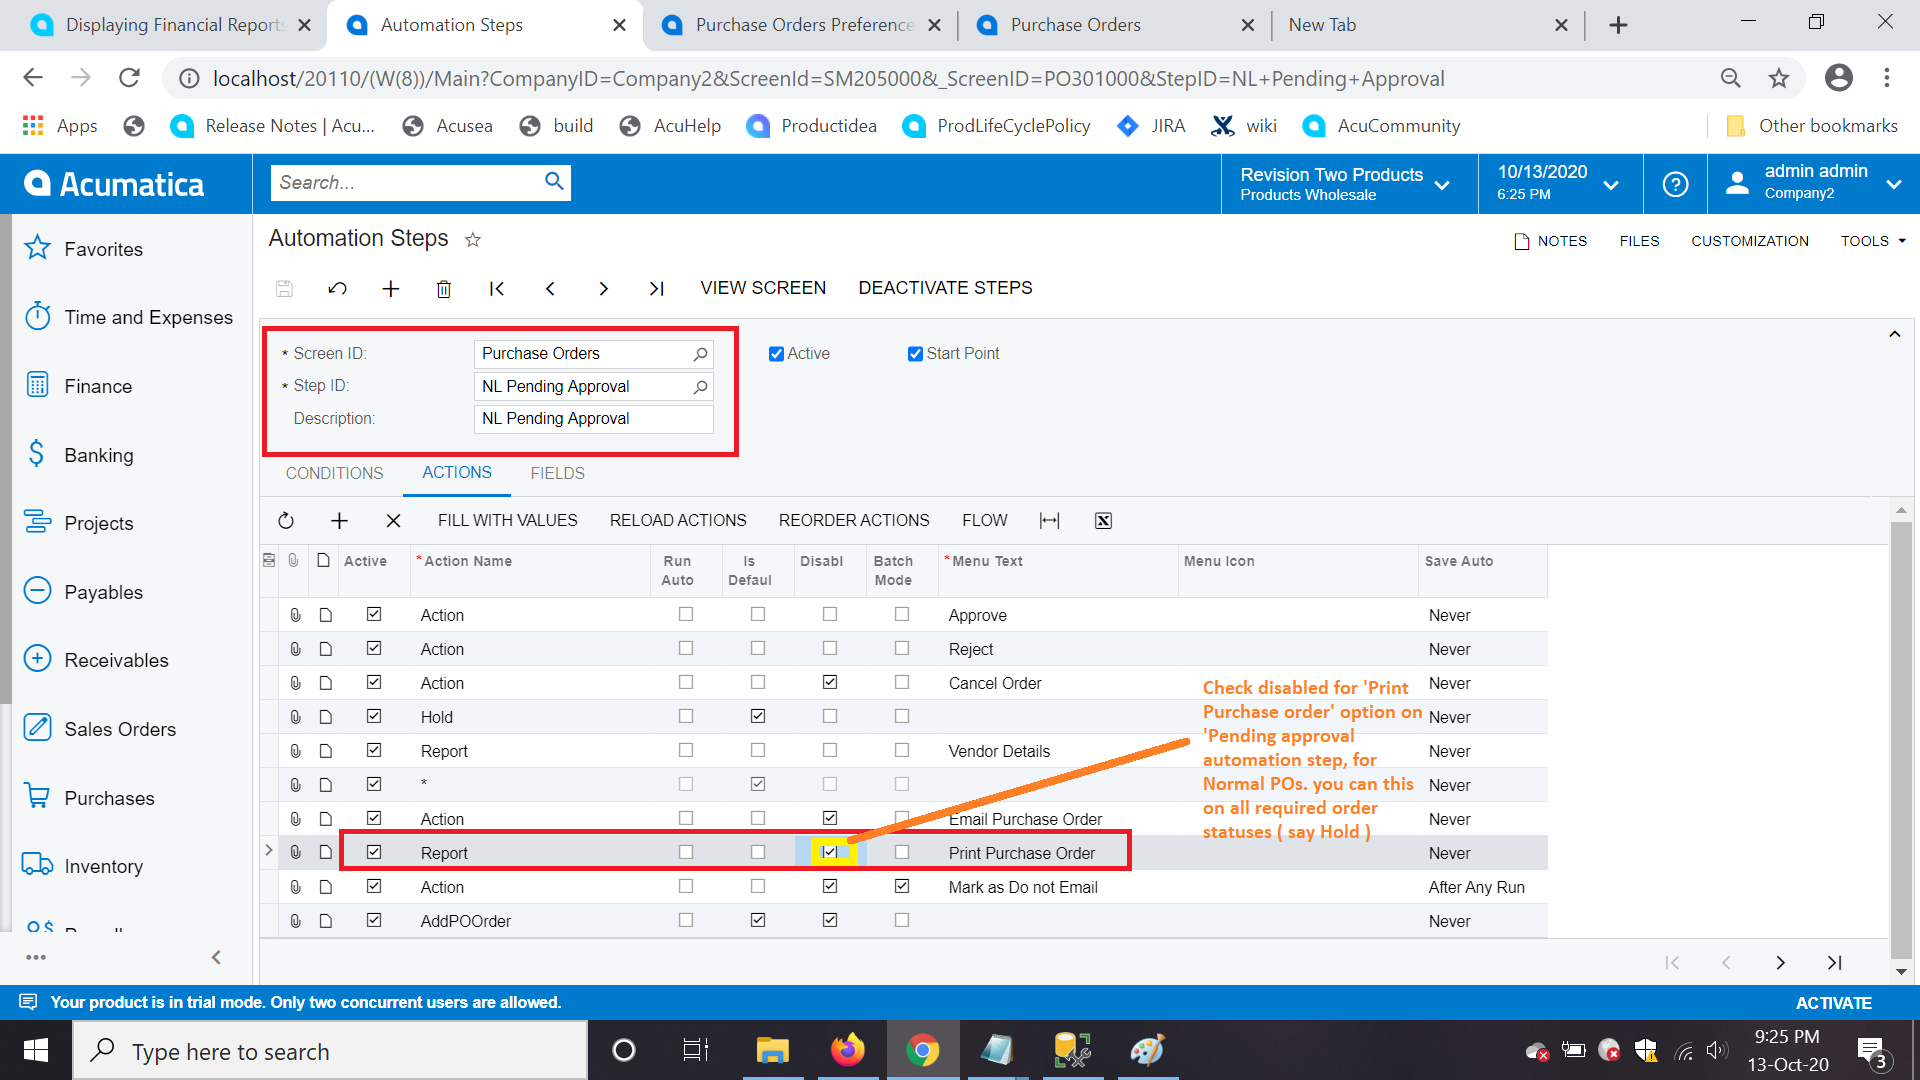Viewport: 1920px width, 1080px height.
Task: Toggle Run Auto for Reject row
Action: click(686, 648)
